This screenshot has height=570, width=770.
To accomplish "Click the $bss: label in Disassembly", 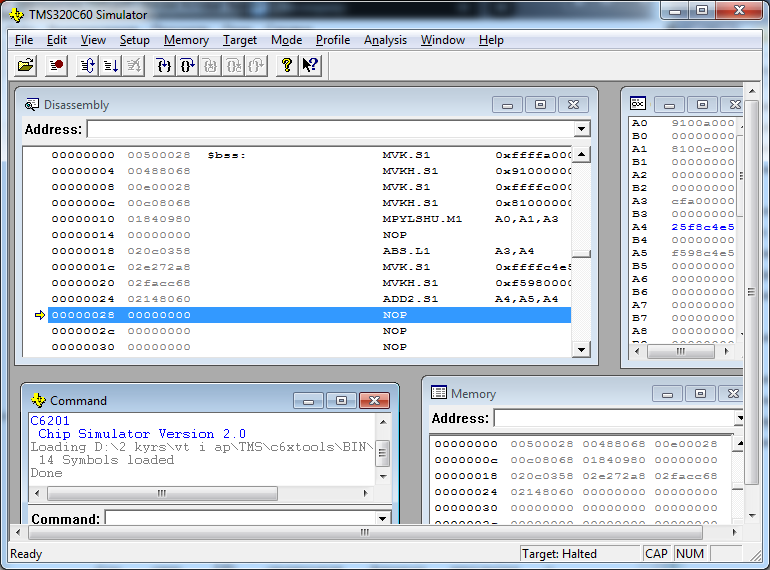I will pyautogui.click(x=226, y=155).
